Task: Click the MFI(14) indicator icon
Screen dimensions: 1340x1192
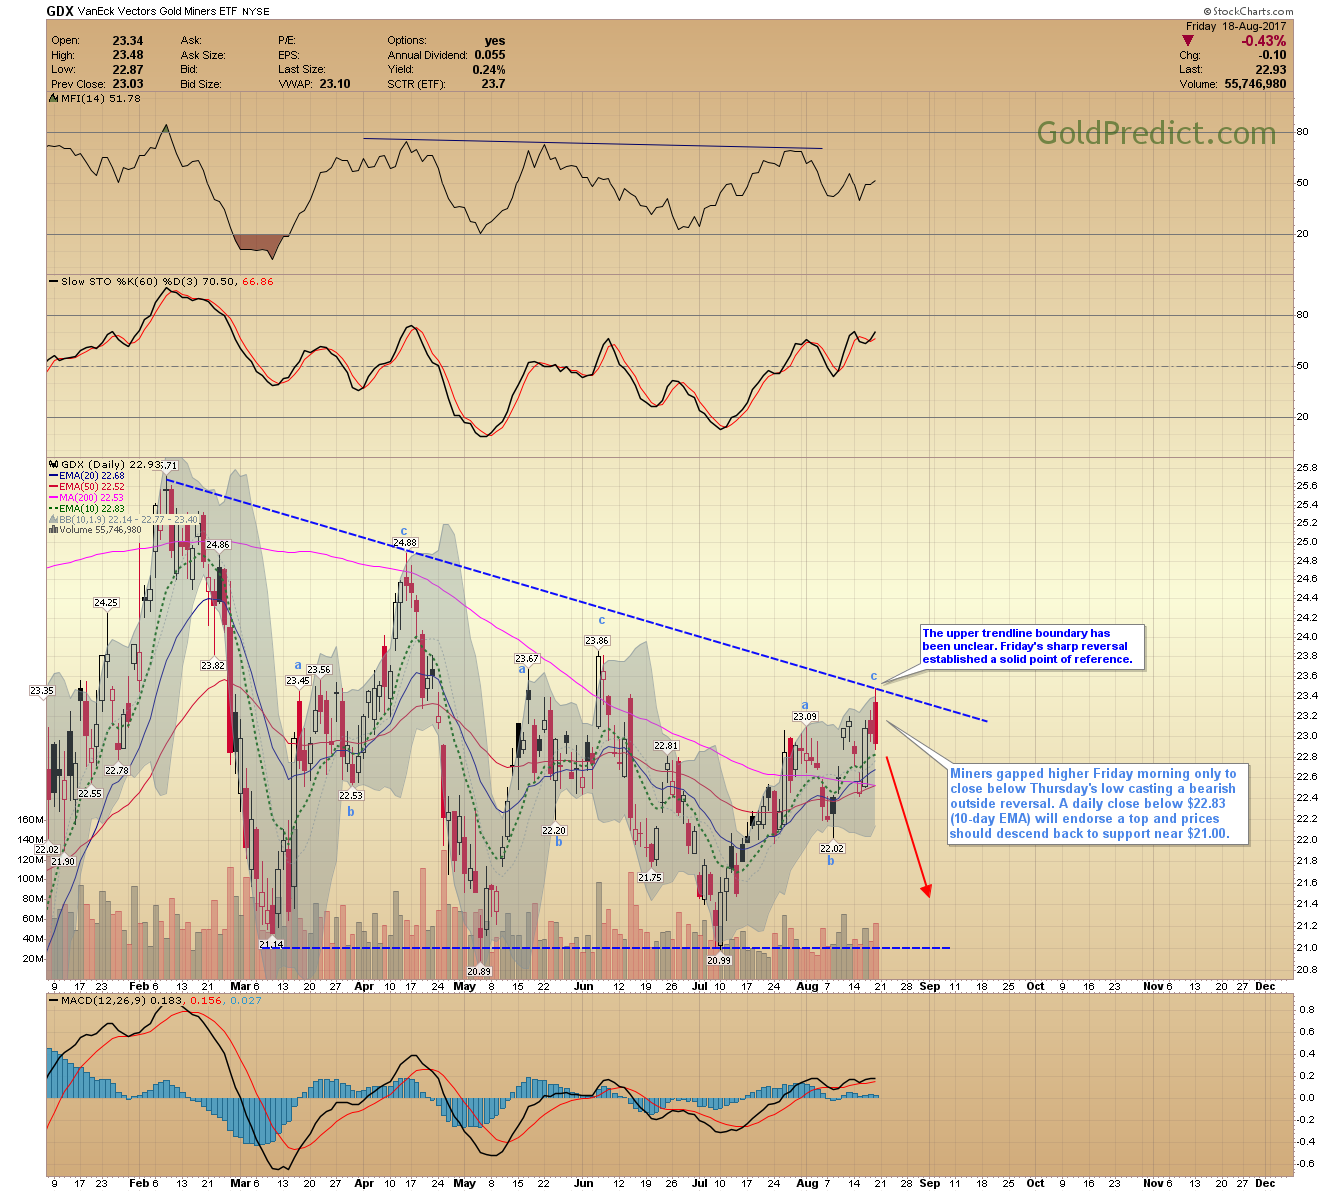Action: [x=54, y=99]
